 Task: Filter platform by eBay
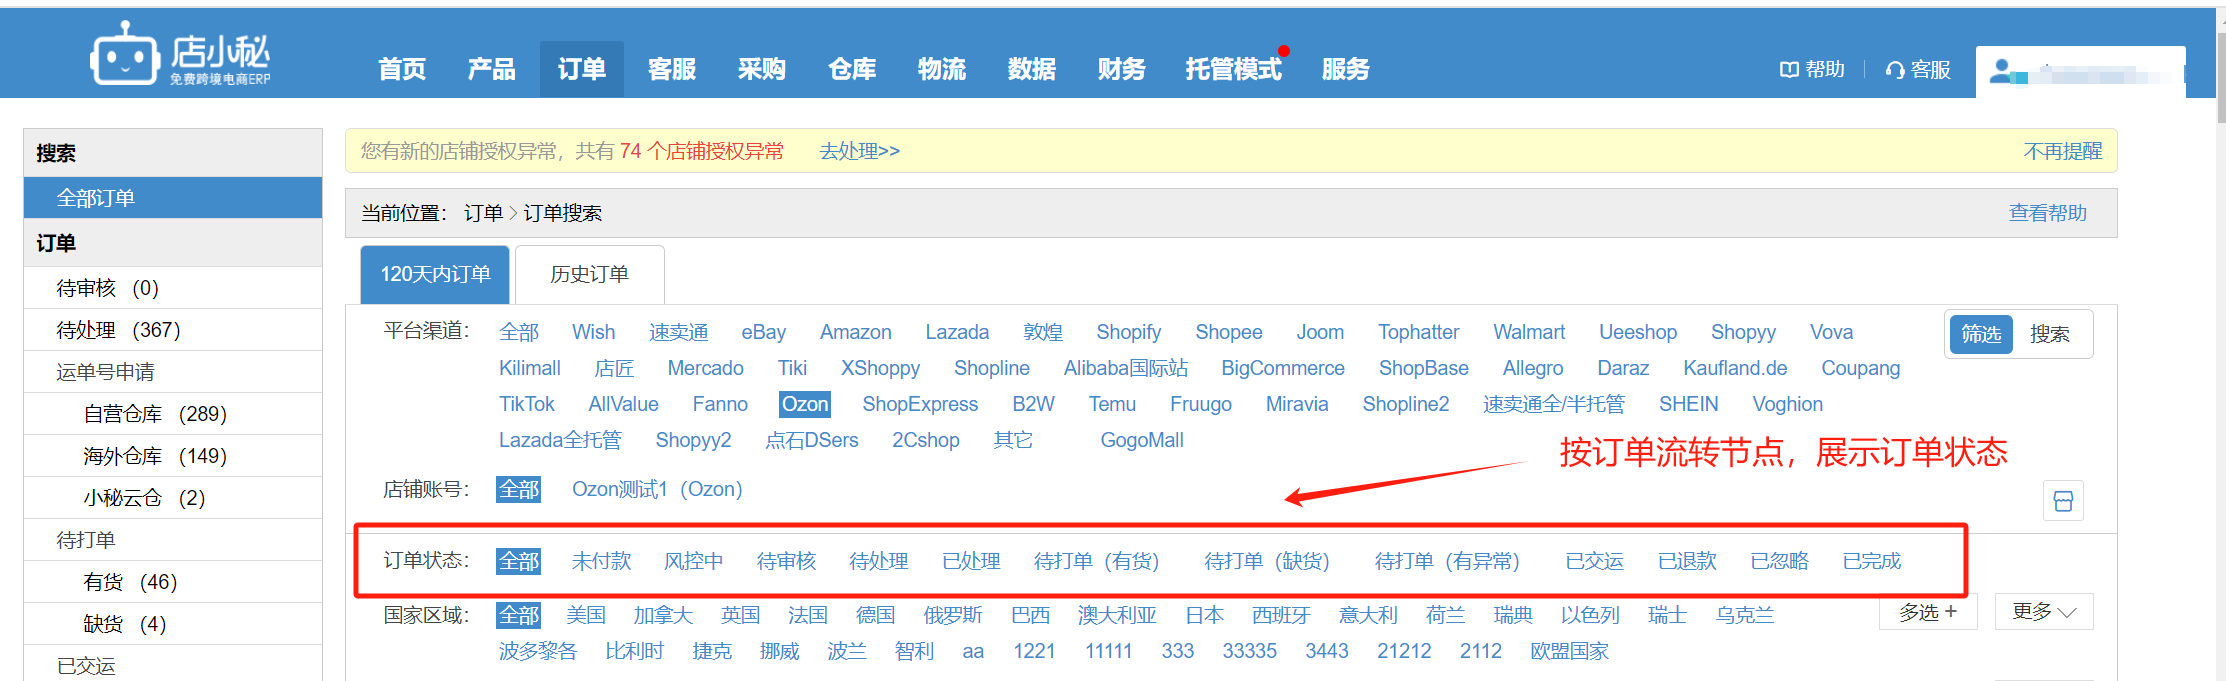[x=764, y=332]
